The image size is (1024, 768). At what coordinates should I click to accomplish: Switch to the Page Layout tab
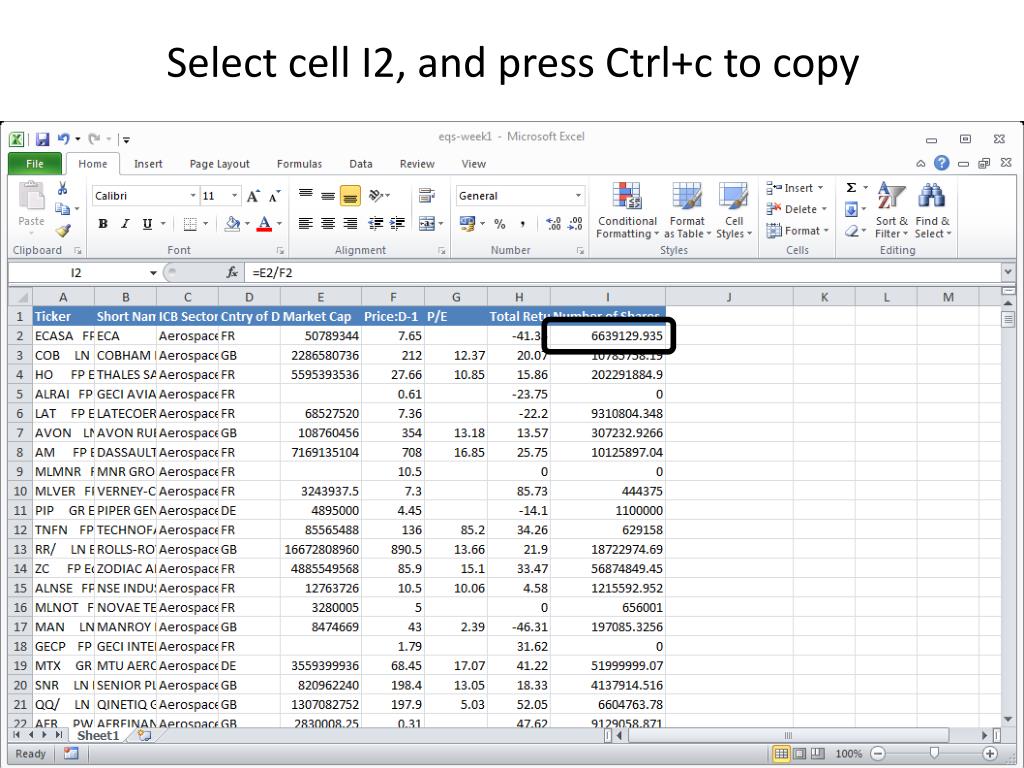tap(219, 164)
